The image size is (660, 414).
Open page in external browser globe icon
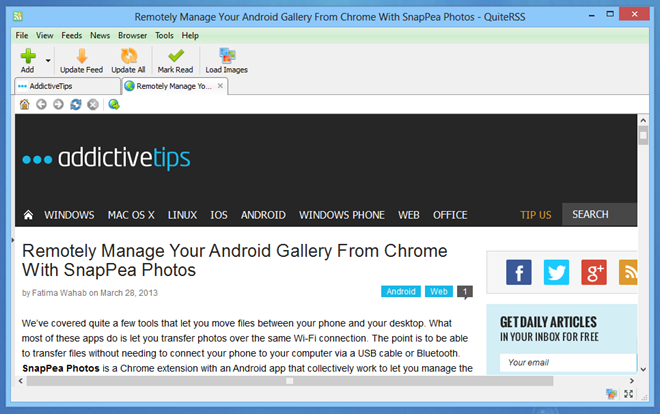click(114, 104)
